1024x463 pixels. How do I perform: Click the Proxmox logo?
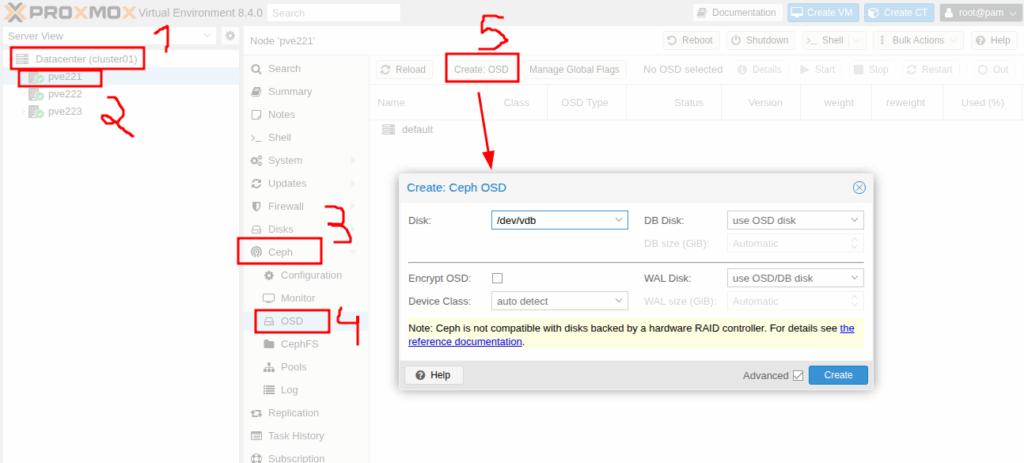[71, 12]
